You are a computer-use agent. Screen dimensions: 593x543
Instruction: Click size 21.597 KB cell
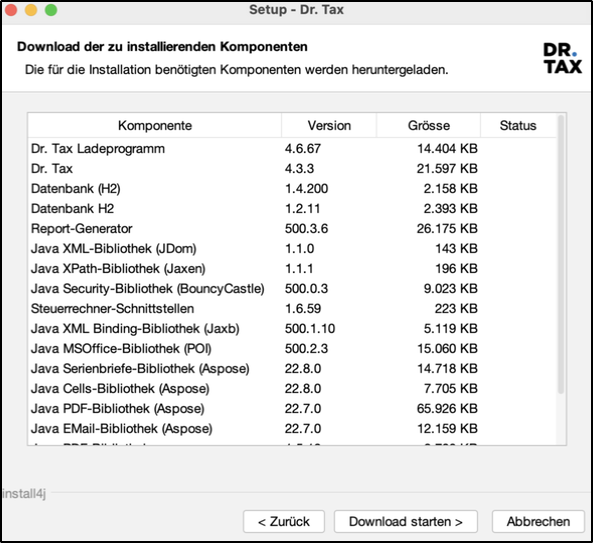(x=447, y=169)
